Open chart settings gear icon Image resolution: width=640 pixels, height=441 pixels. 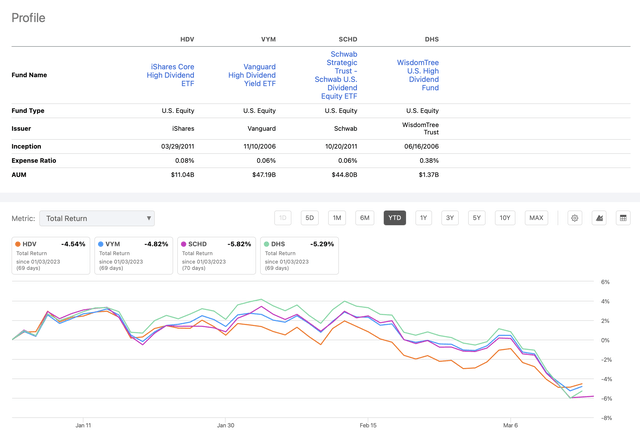pyautogui.click(x=574, y=218)
